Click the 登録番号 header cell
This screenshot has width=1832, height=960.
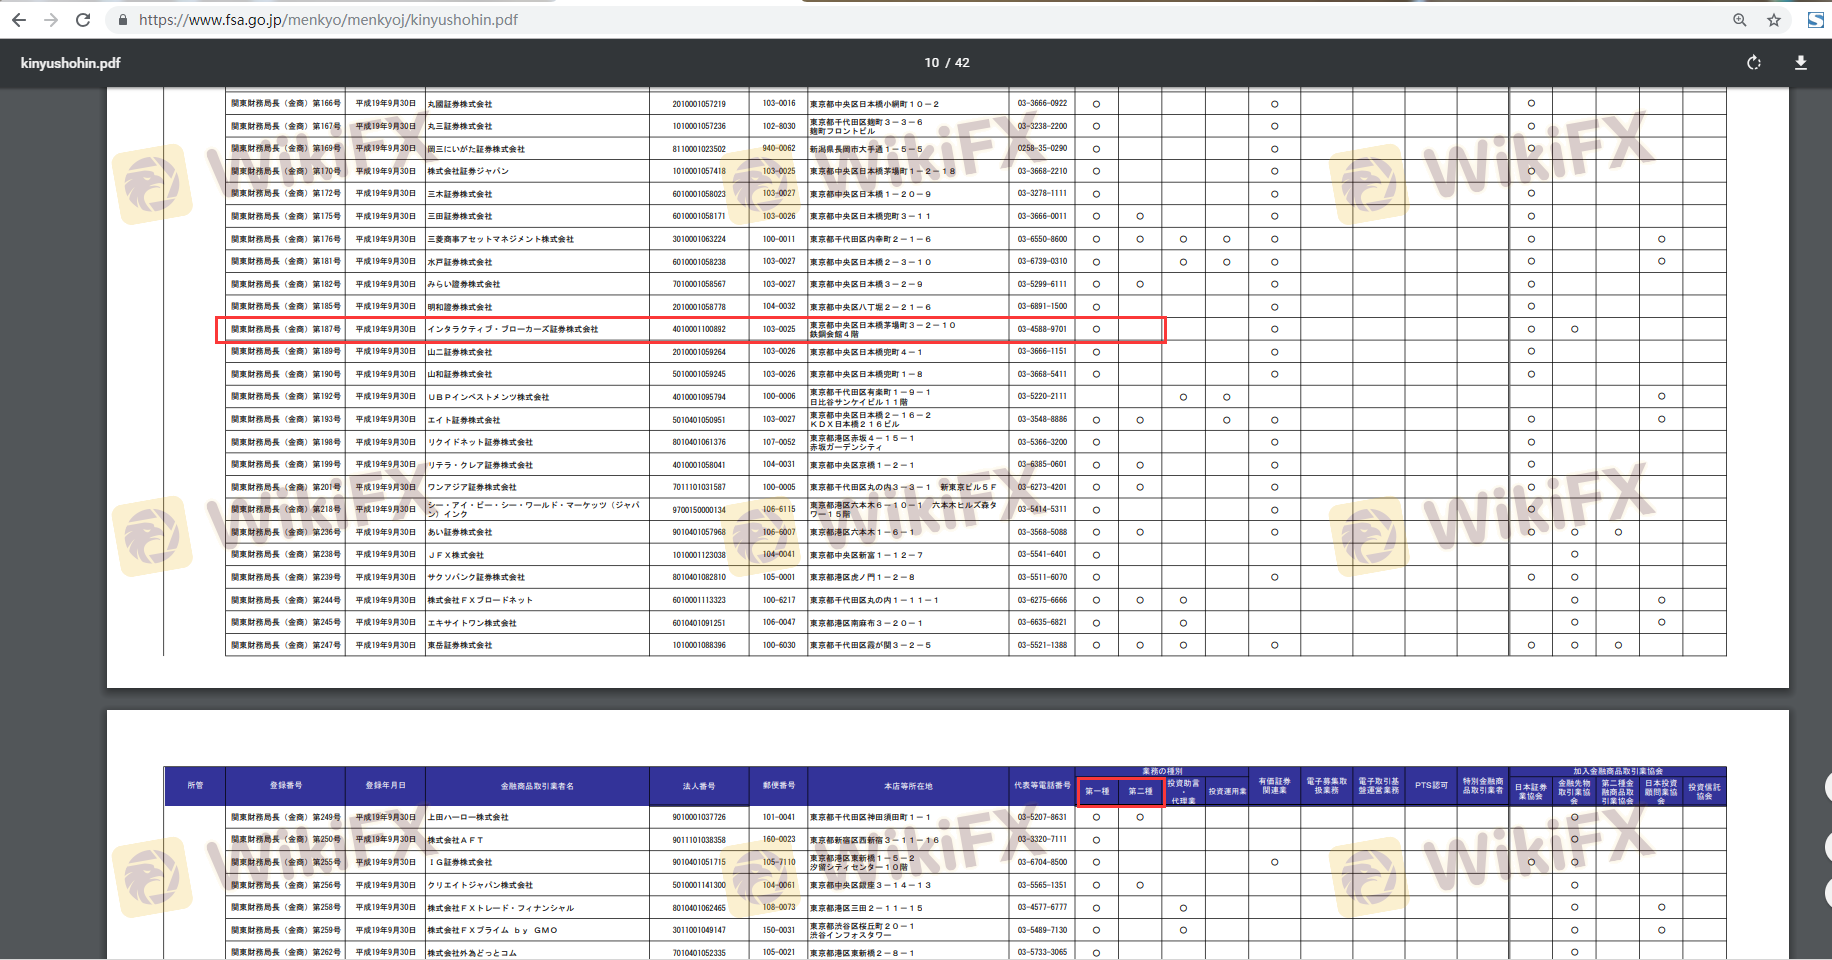285,786
